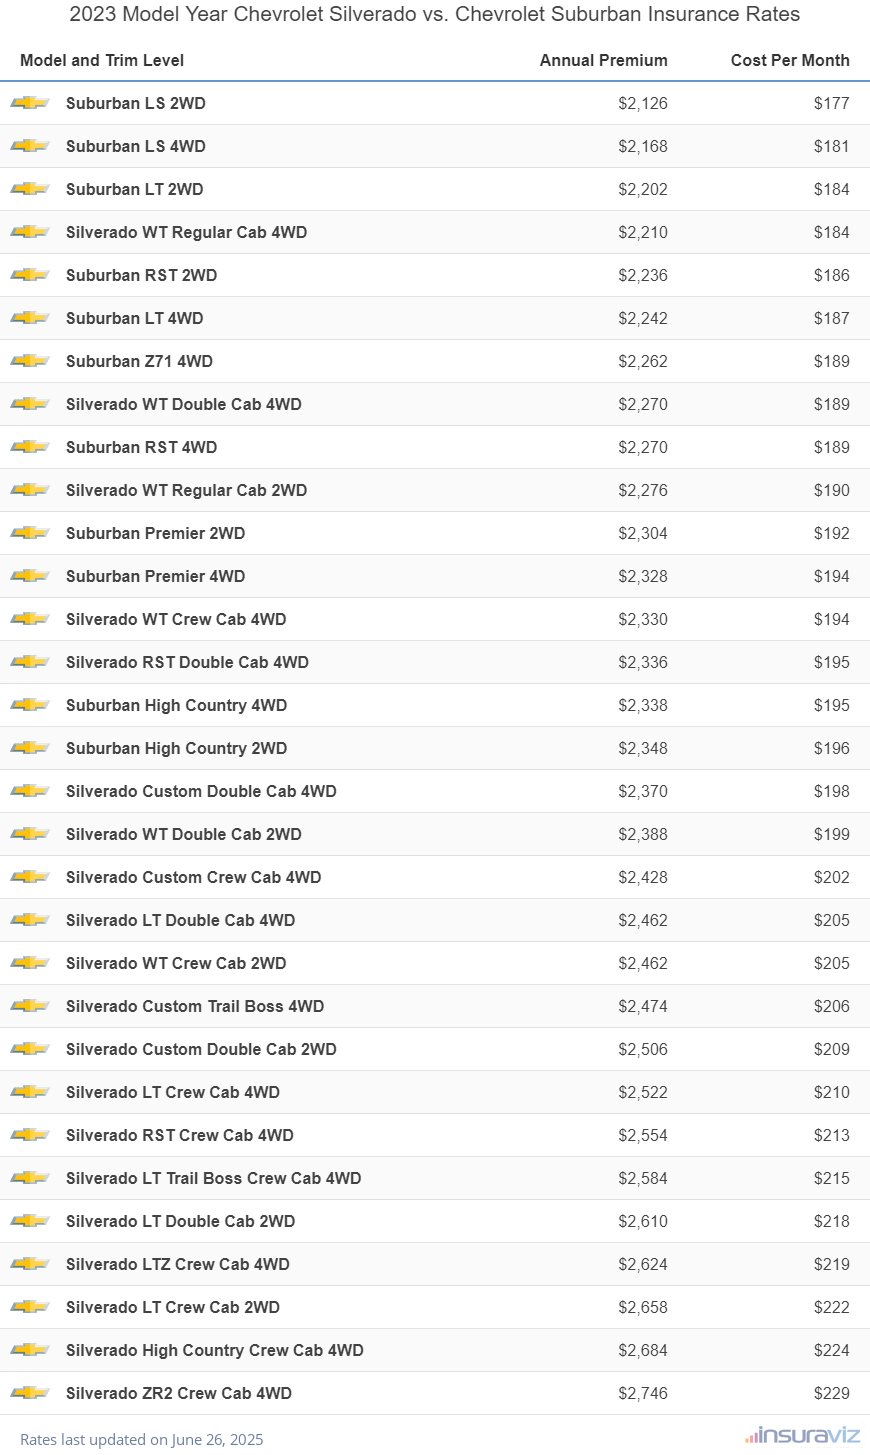Select the Suburban Z71 4WD trim name

(x=139, y=361)
